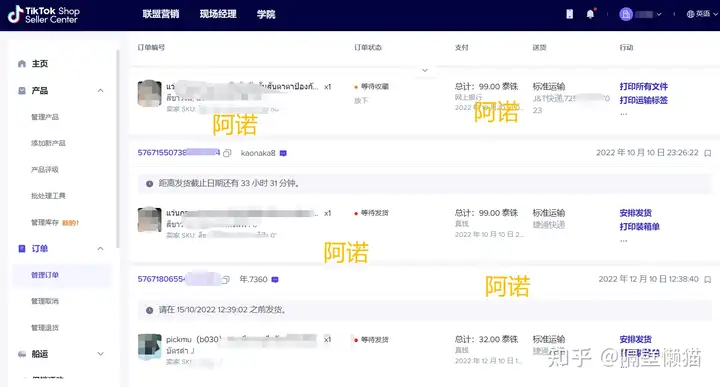Click buyer name 年.7360
This screenshot has height=387, width=720.
coord(253,279)
